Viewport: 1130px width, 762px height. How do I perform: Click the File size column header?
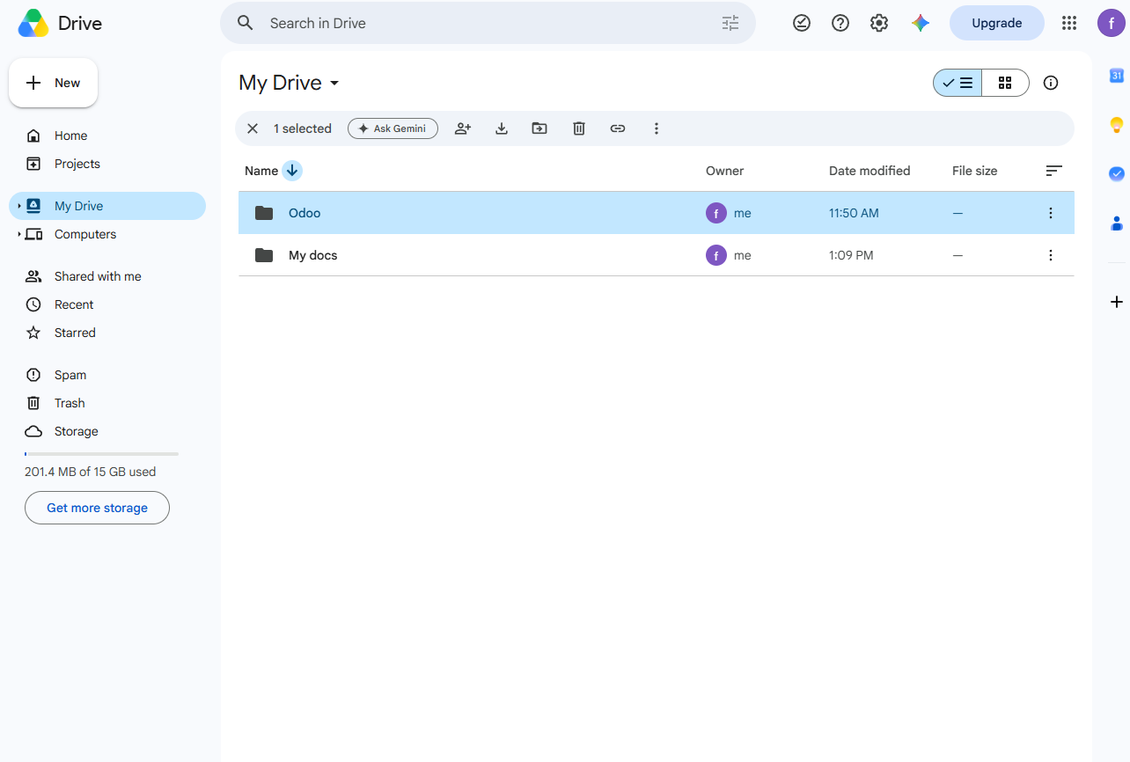974,171
